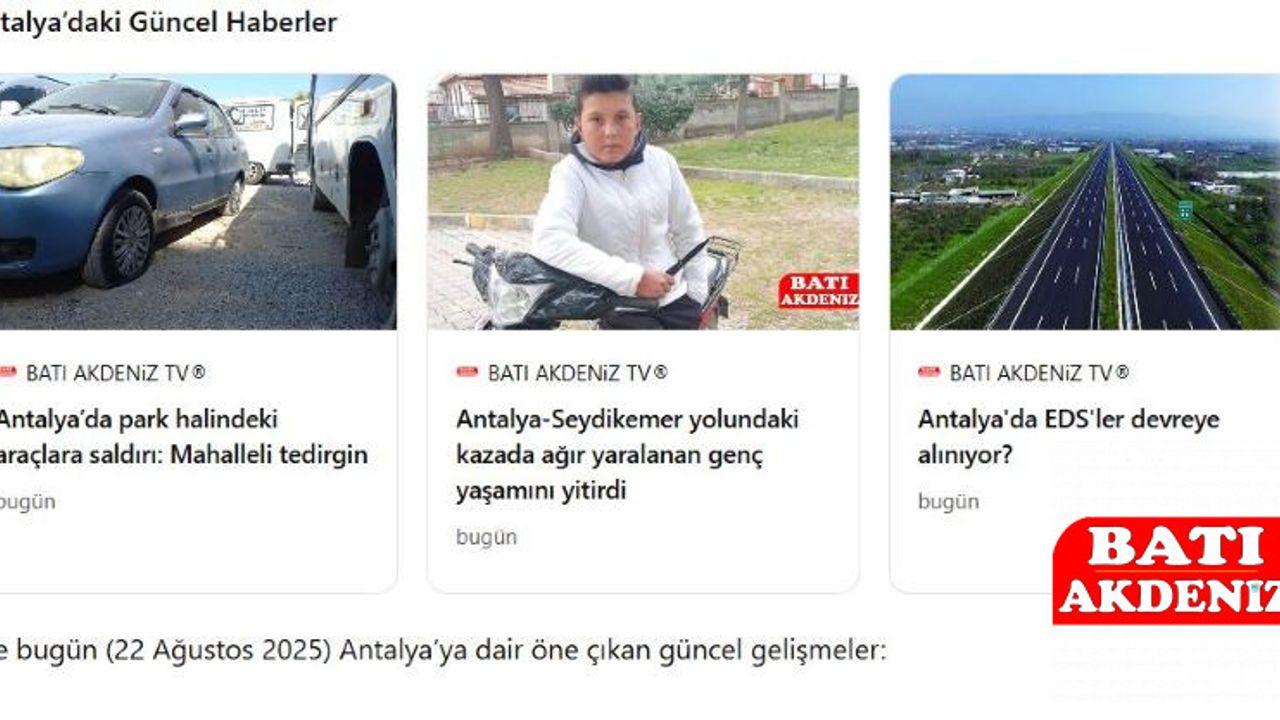
Task: Click the large BATI AKDENİZ red logo
Action: pos(1166,570)
